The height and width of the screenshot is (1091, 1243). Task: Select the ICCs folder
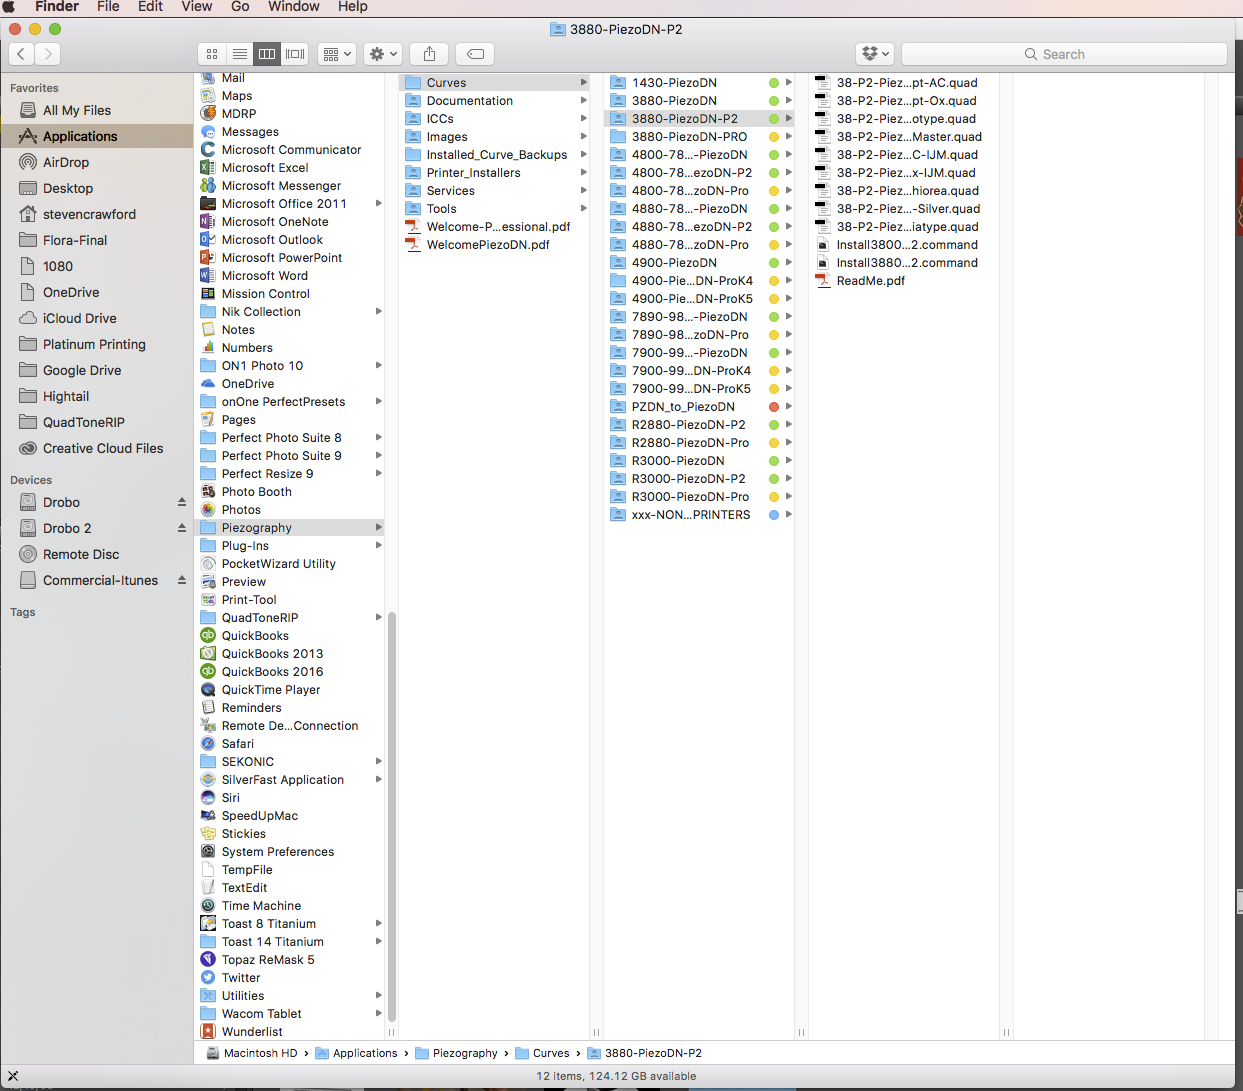coord(494,119)
